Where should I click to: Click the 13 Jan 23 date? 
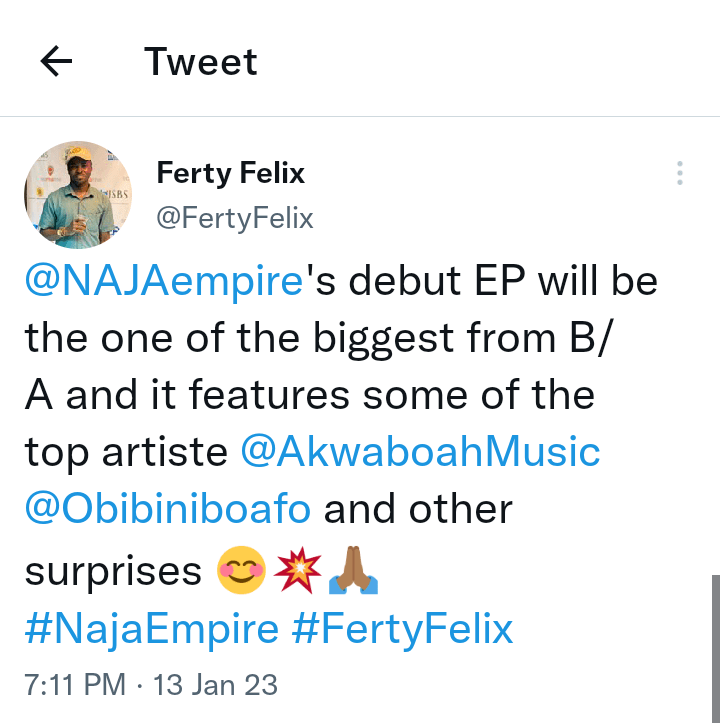tap(214, 685)
